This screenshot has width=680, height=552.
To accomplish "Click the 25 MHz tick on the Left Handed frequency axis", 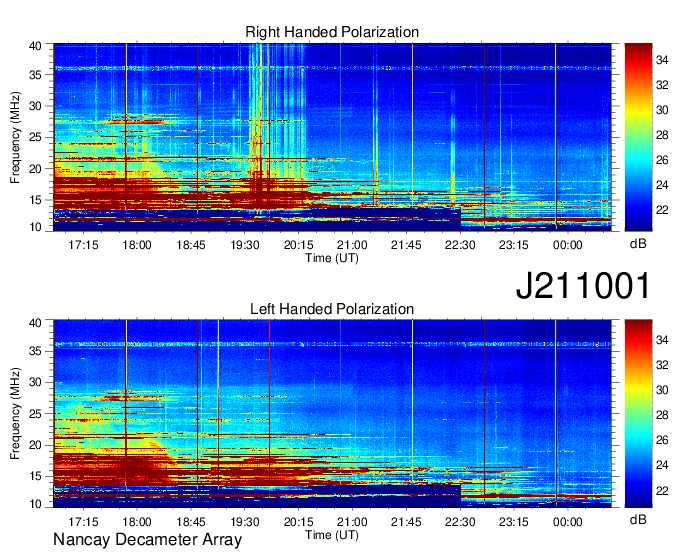I will [36, 414].
